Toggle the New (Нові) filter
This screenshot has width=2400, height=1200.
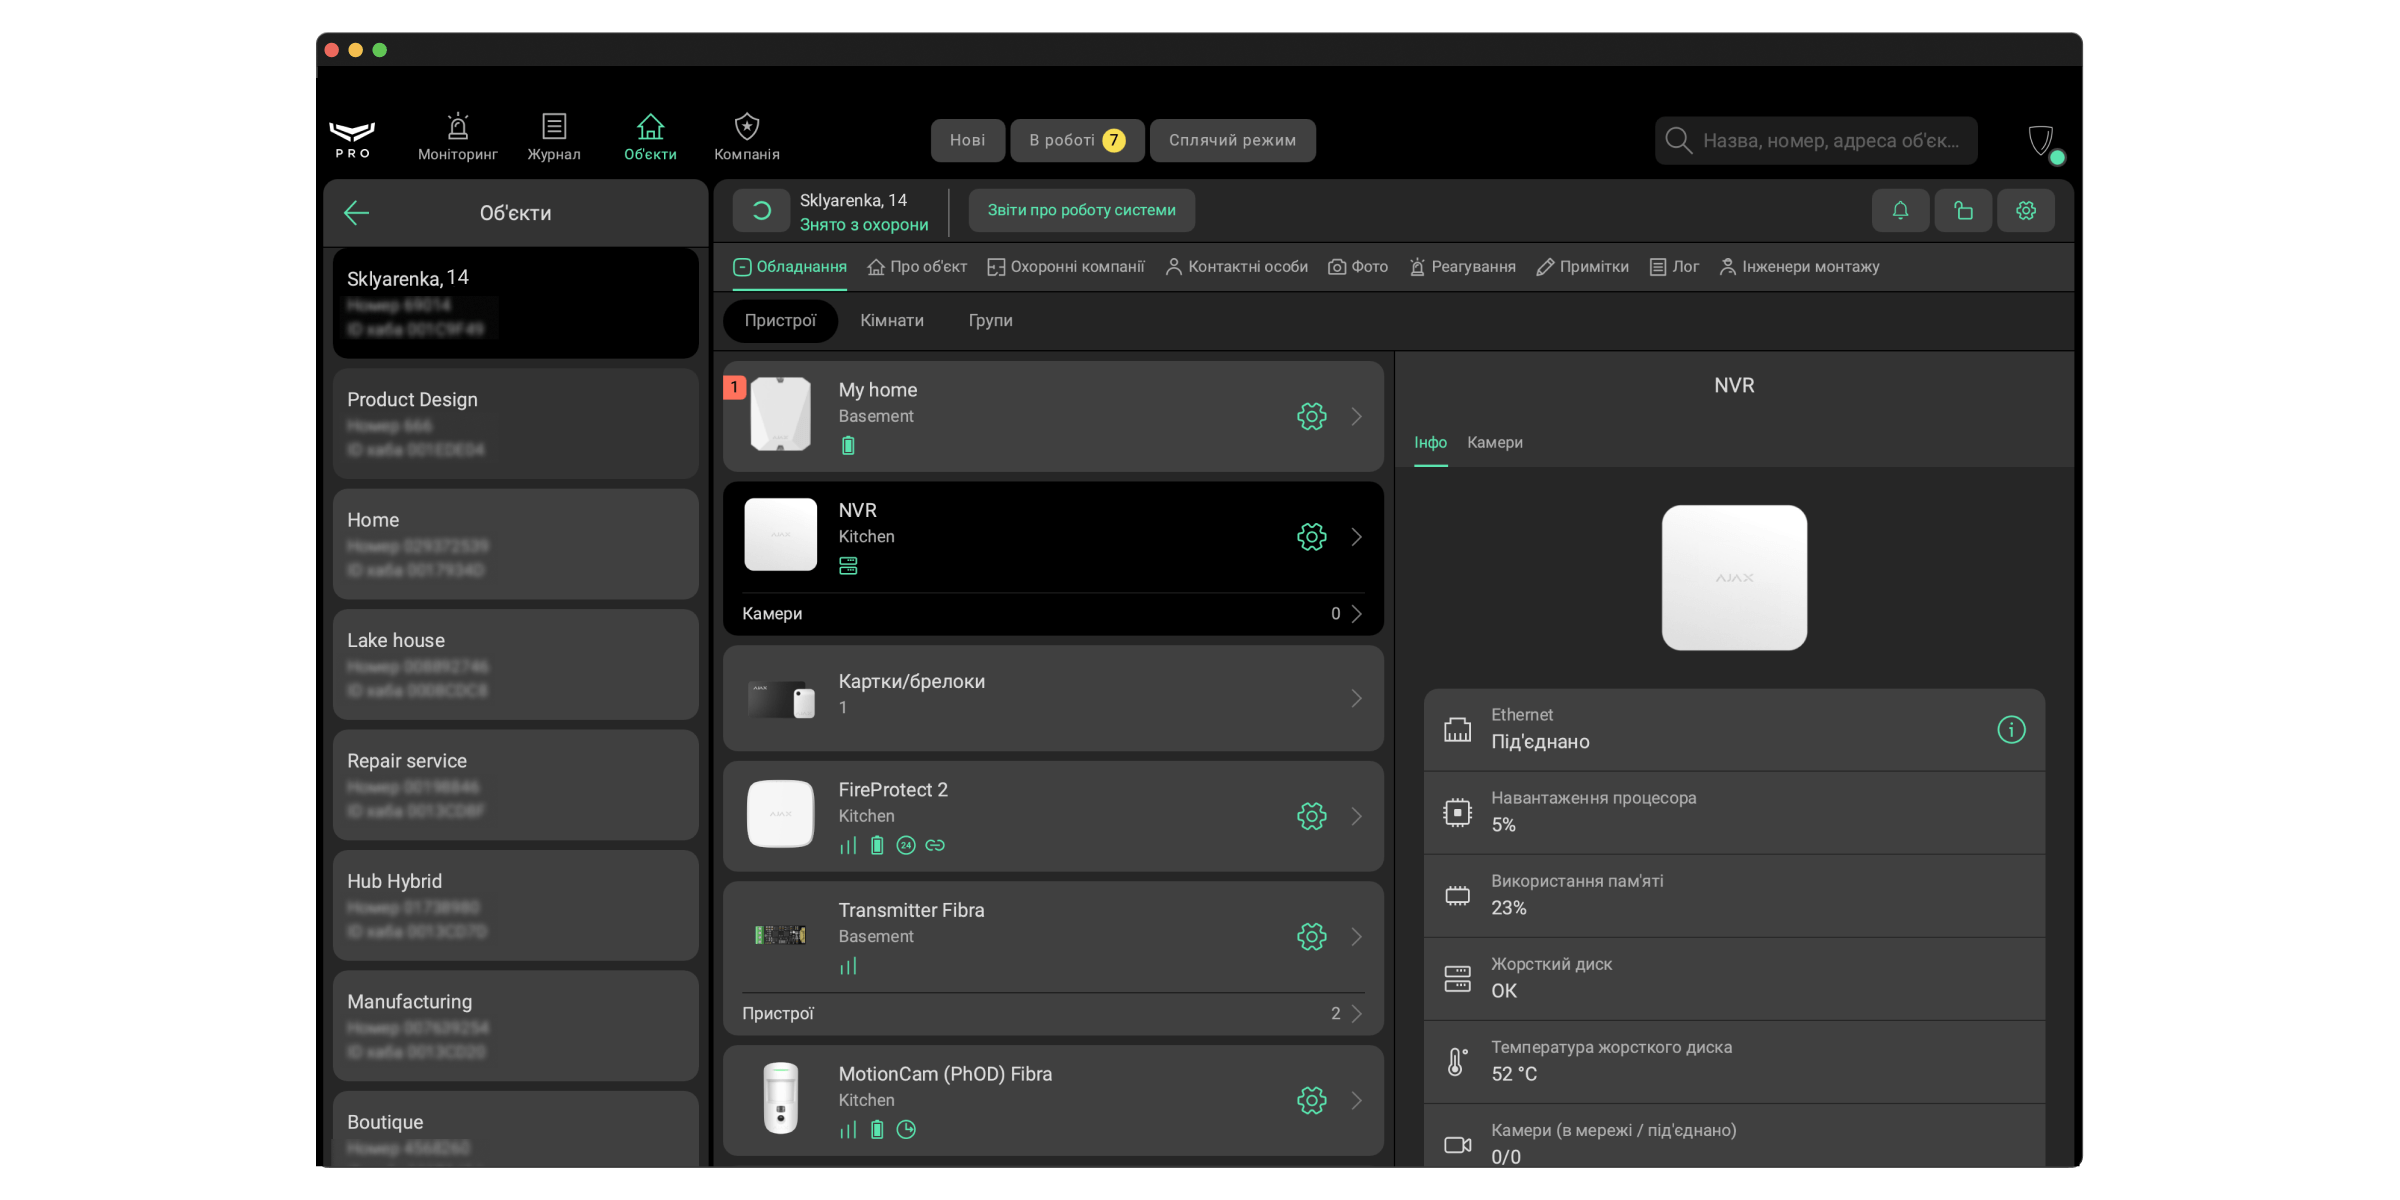click(x=967, y=141)
